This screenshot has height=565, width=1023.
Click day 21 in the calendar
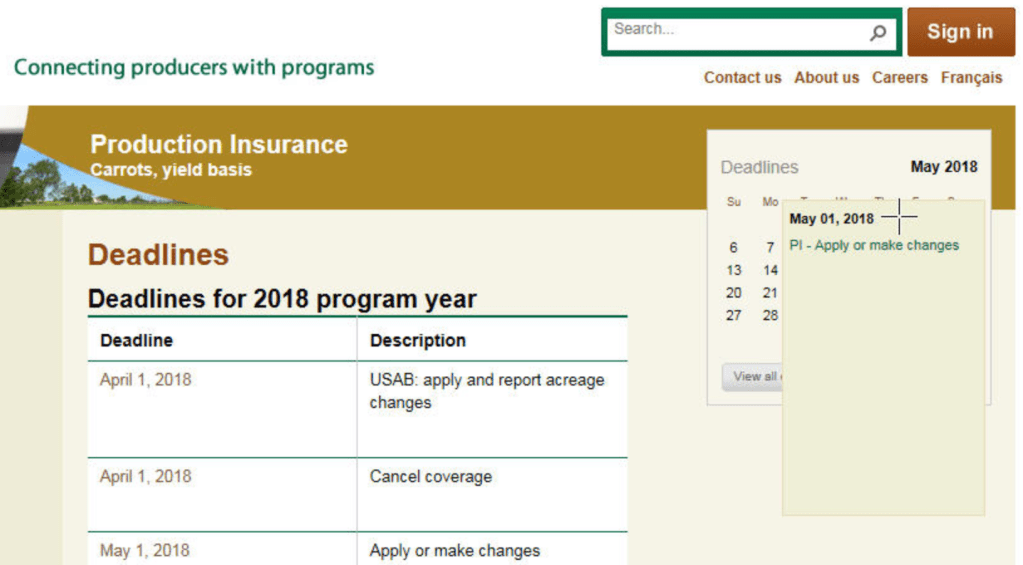[x=770, y=294]
